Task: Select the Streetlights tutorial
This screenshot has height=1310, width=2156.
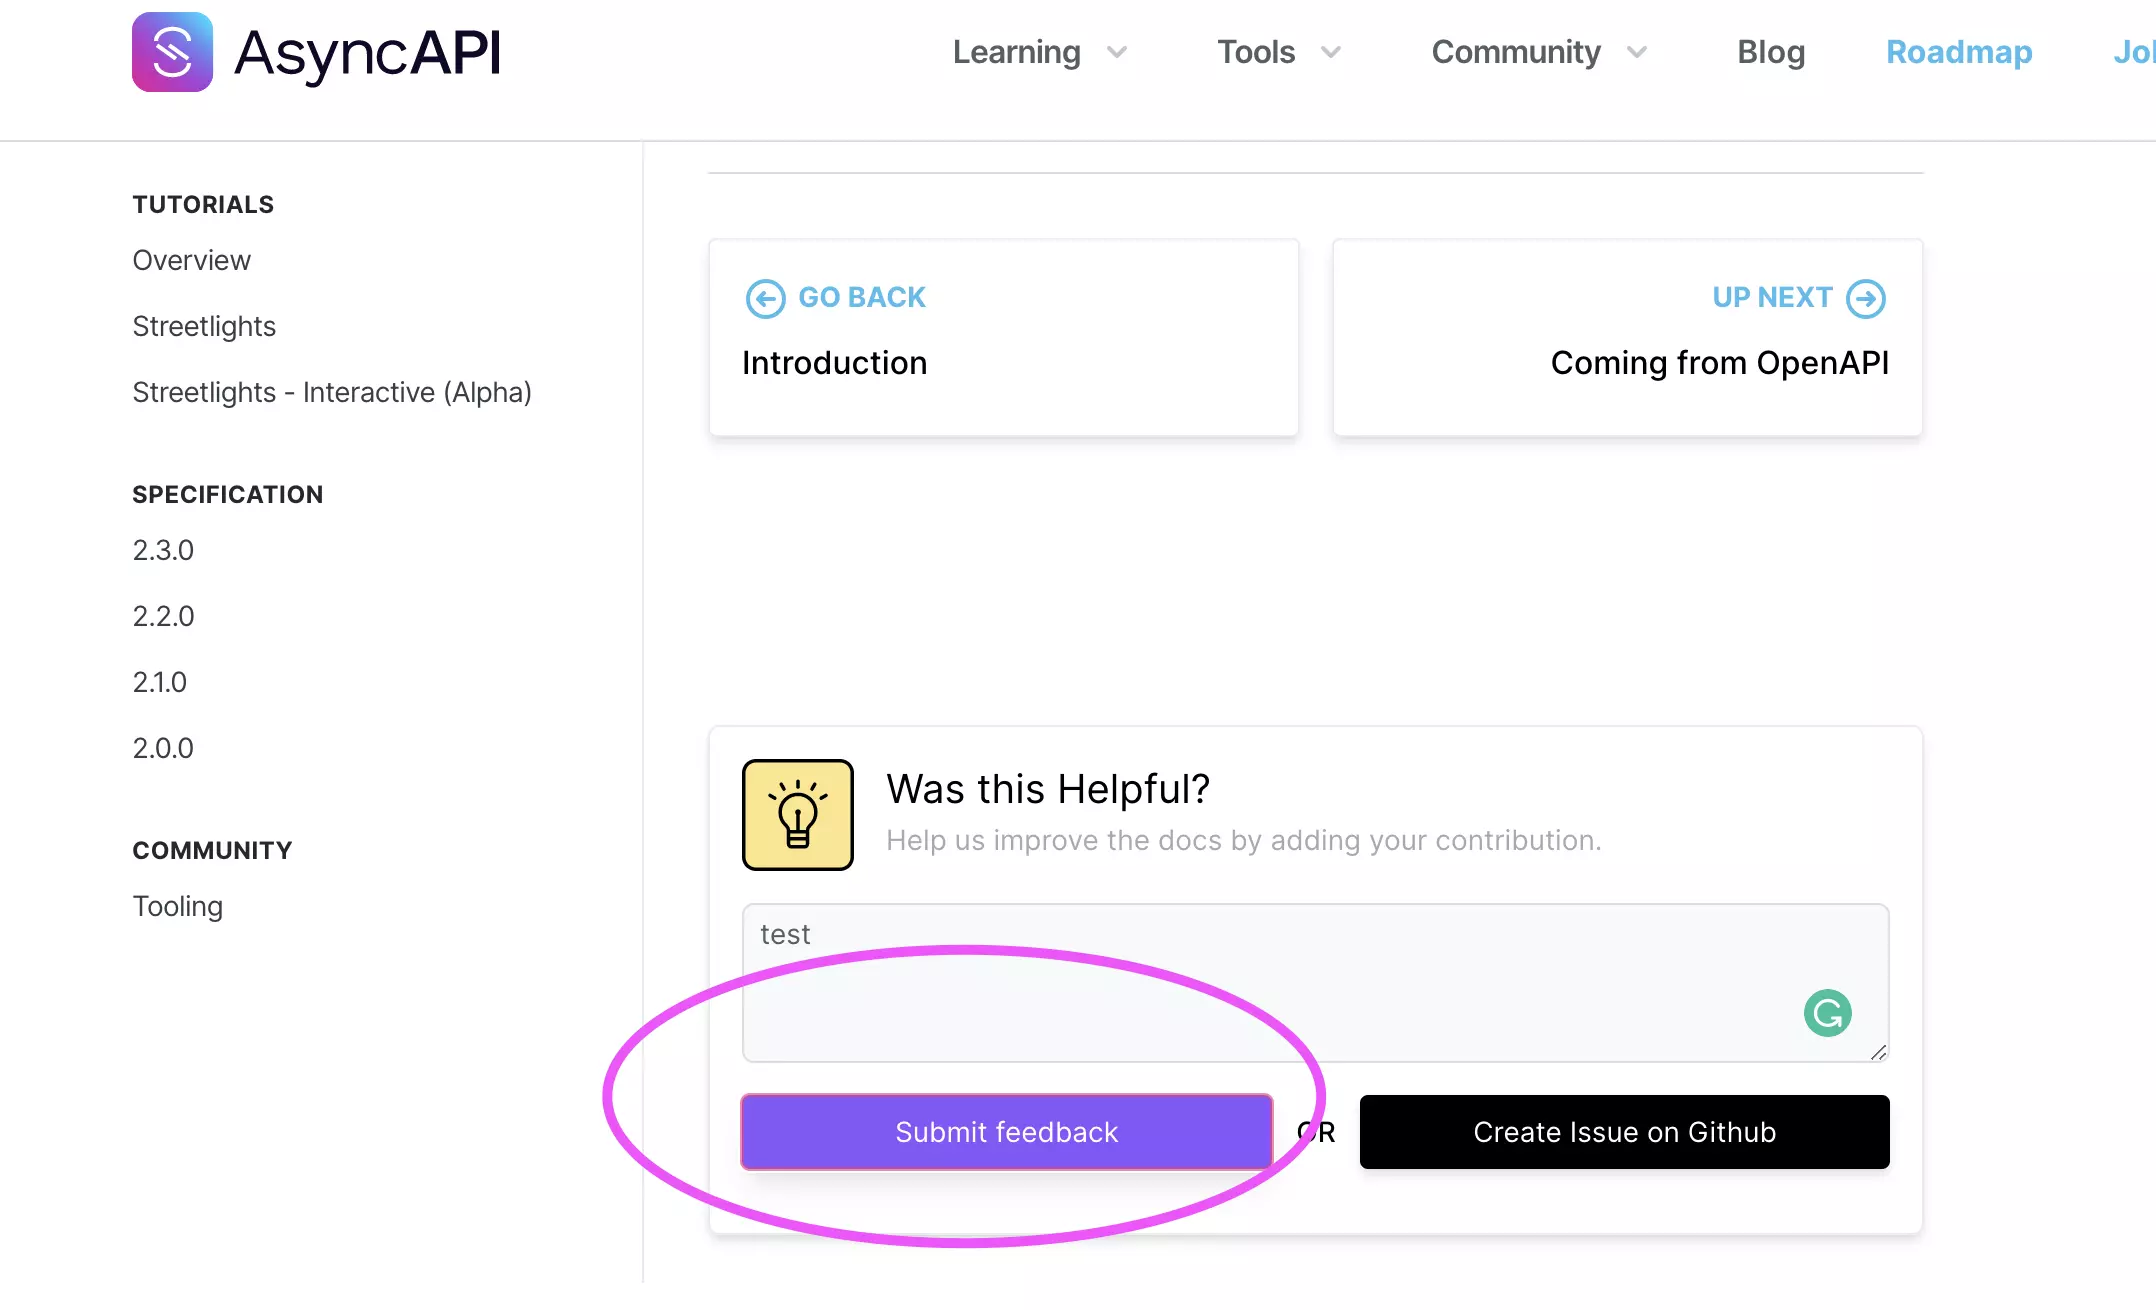Action: coord(204,326)
